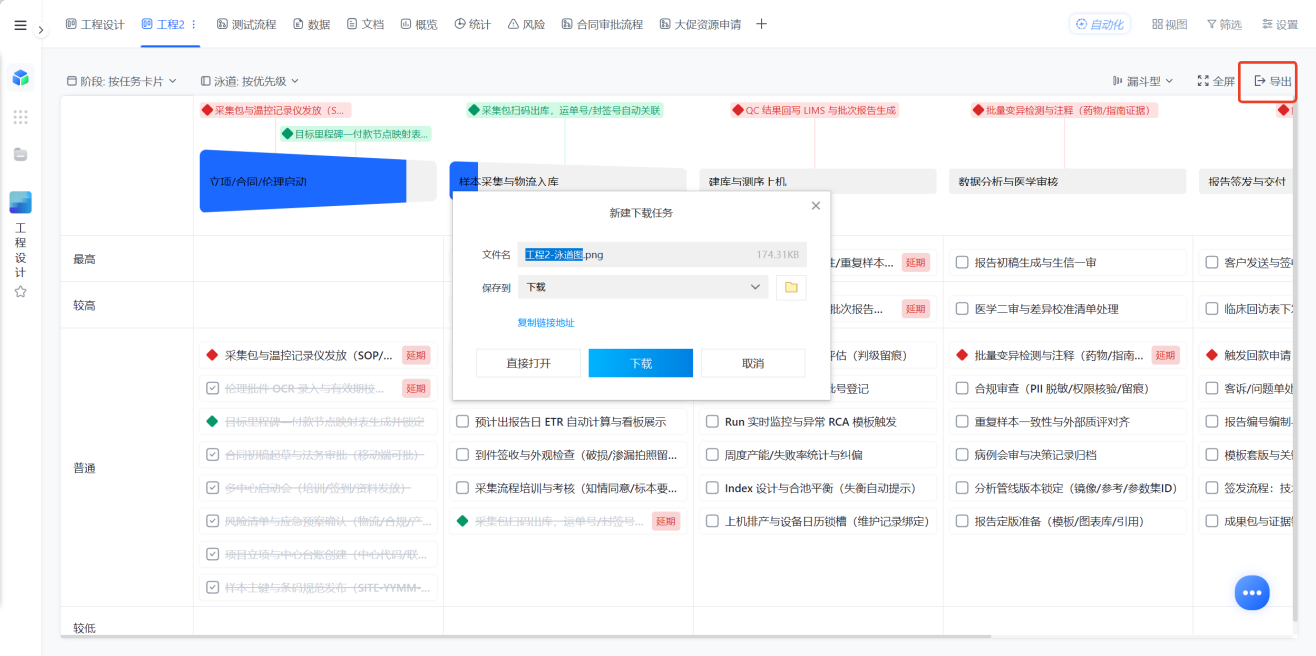Viewport: 1316px width, 656px height.
Task: Click the 导出 export button
Action: (1272, 81)
